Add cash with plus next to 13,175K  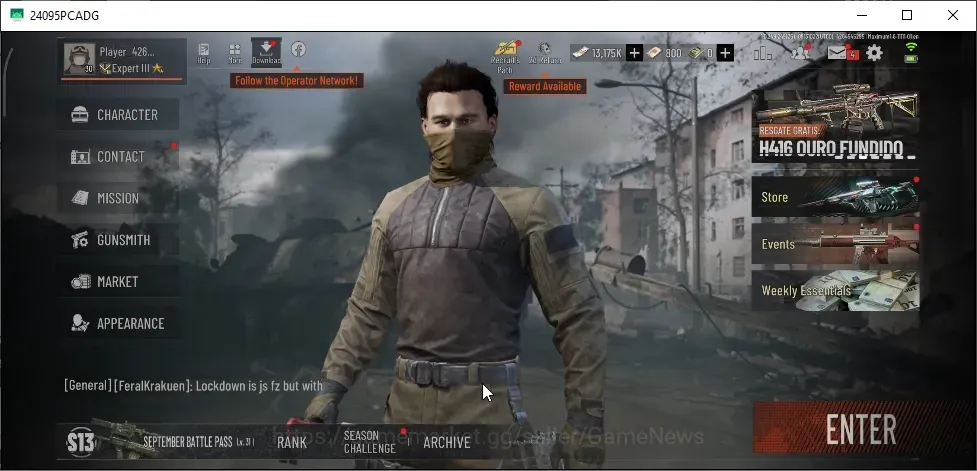634,53
